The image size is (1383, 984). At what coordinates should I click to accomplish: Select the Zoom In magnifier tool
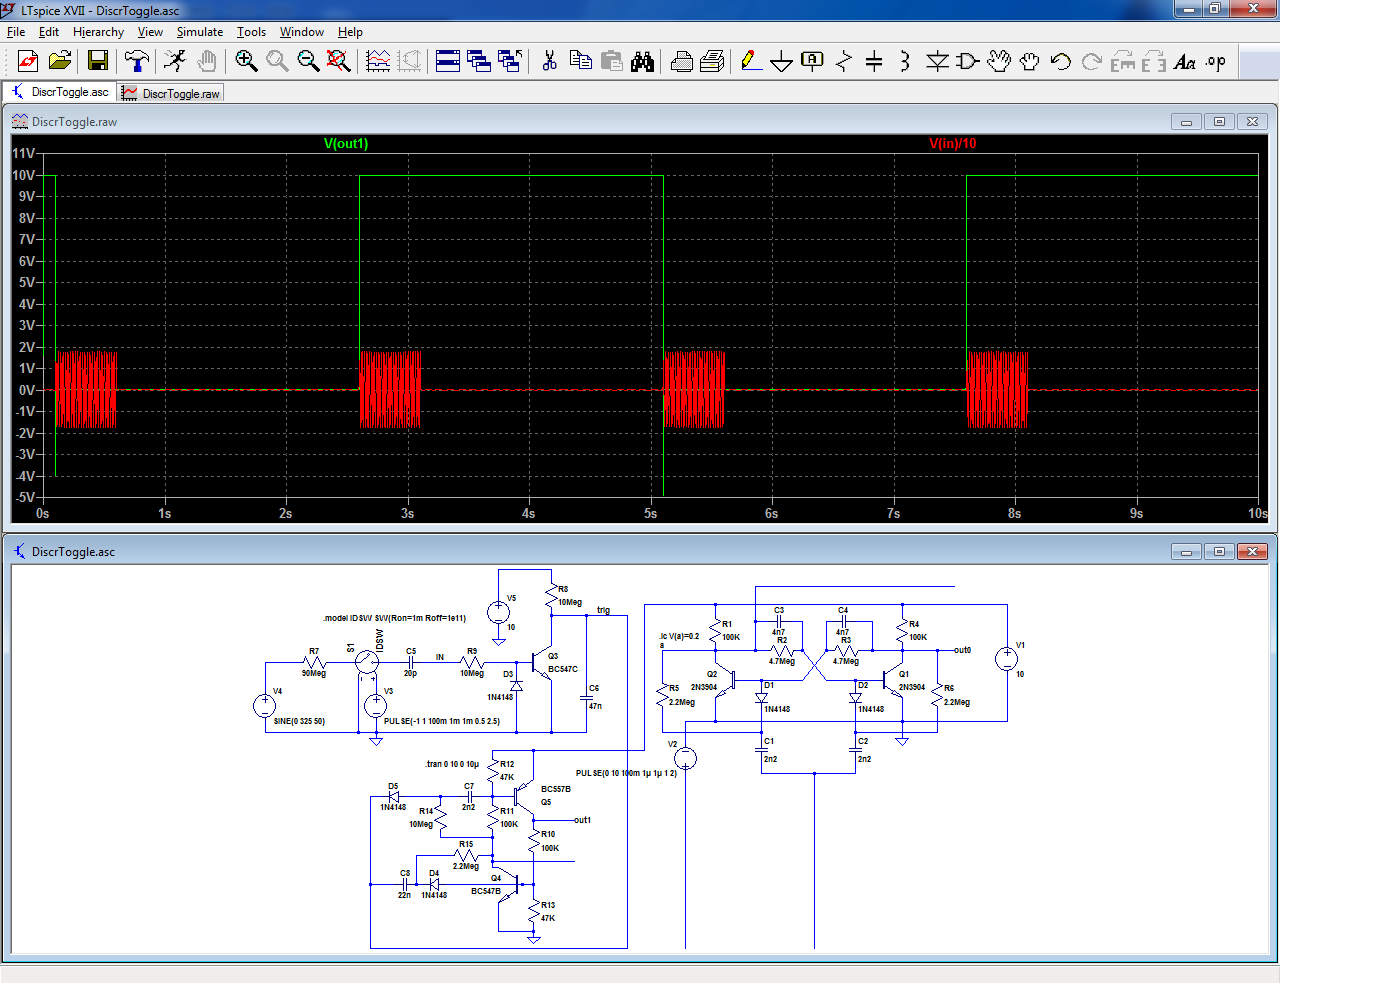click(x=245, y=61)
